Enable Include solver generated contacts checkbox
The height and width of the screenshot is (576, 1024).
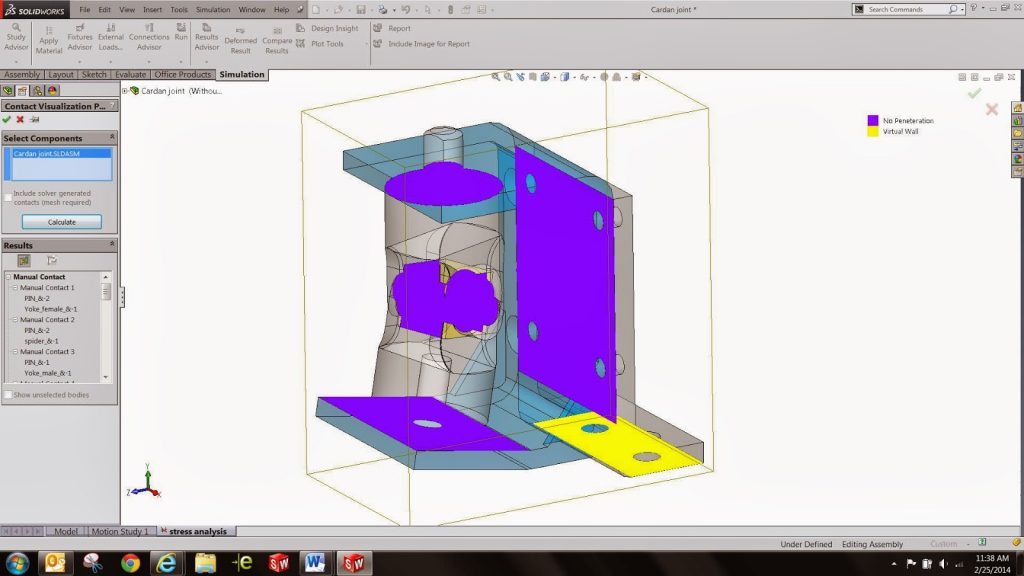point(8,197)
